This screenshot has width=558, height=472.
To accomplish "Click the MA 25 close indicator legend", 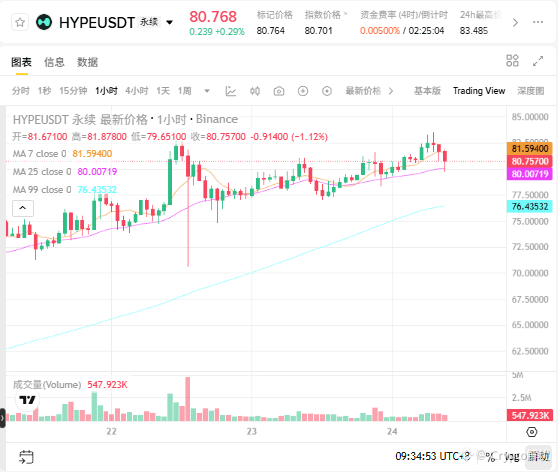I will tap(65, 172).
